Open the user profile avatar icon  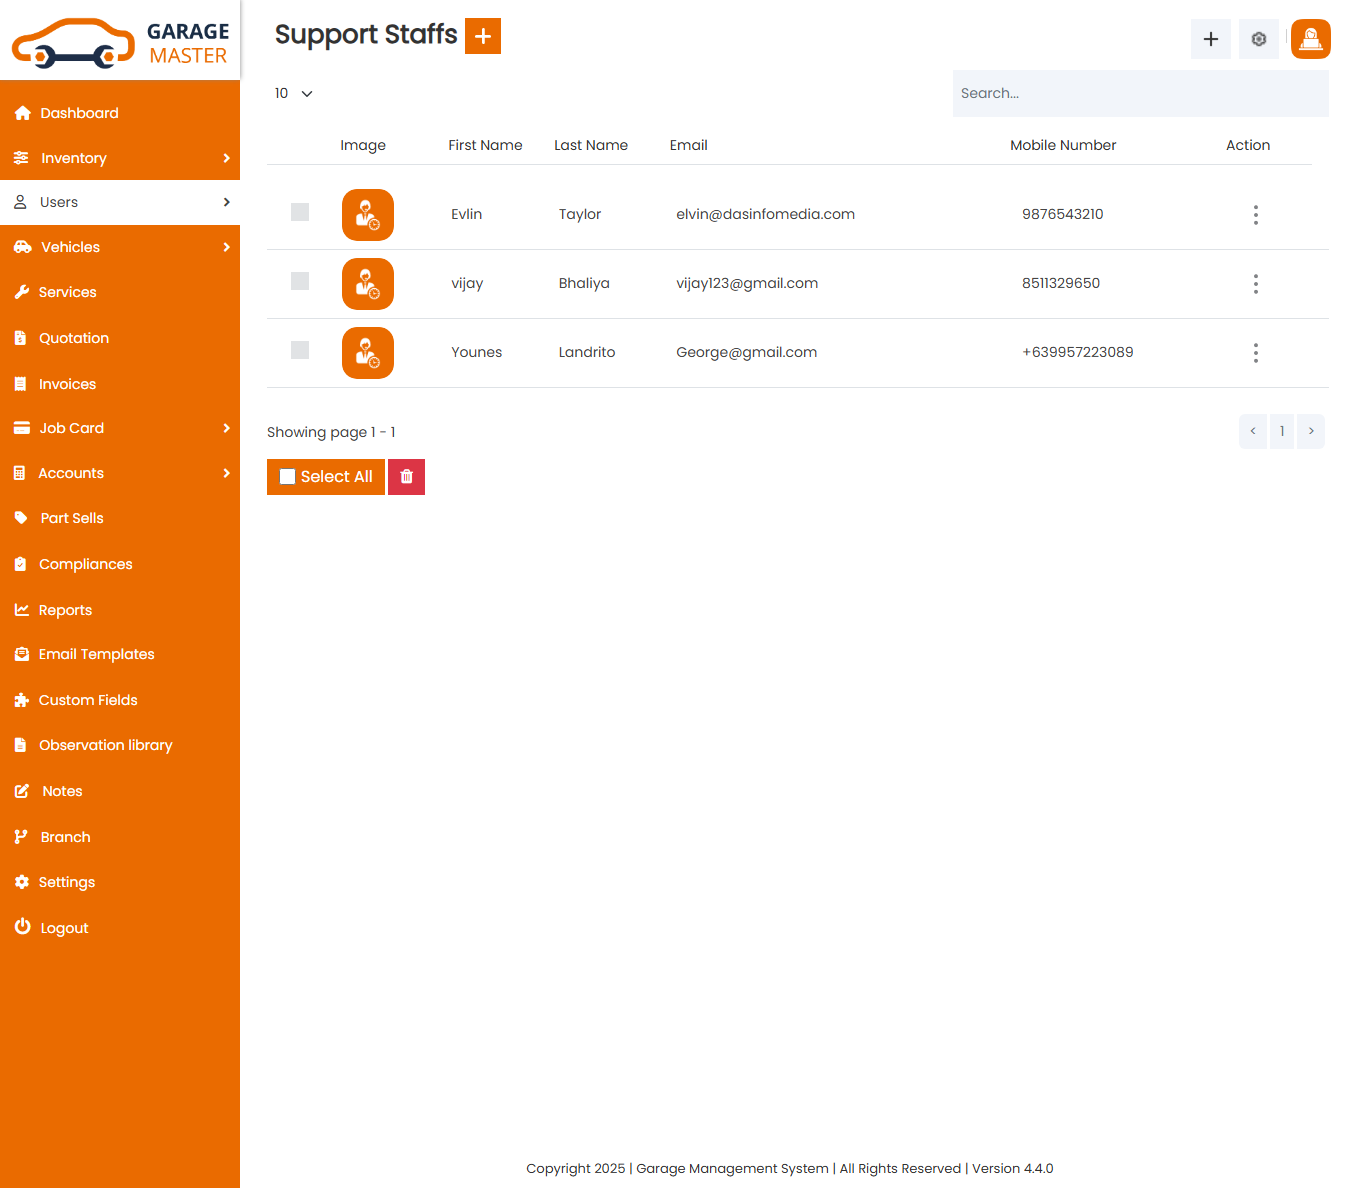click(1310, 39)
